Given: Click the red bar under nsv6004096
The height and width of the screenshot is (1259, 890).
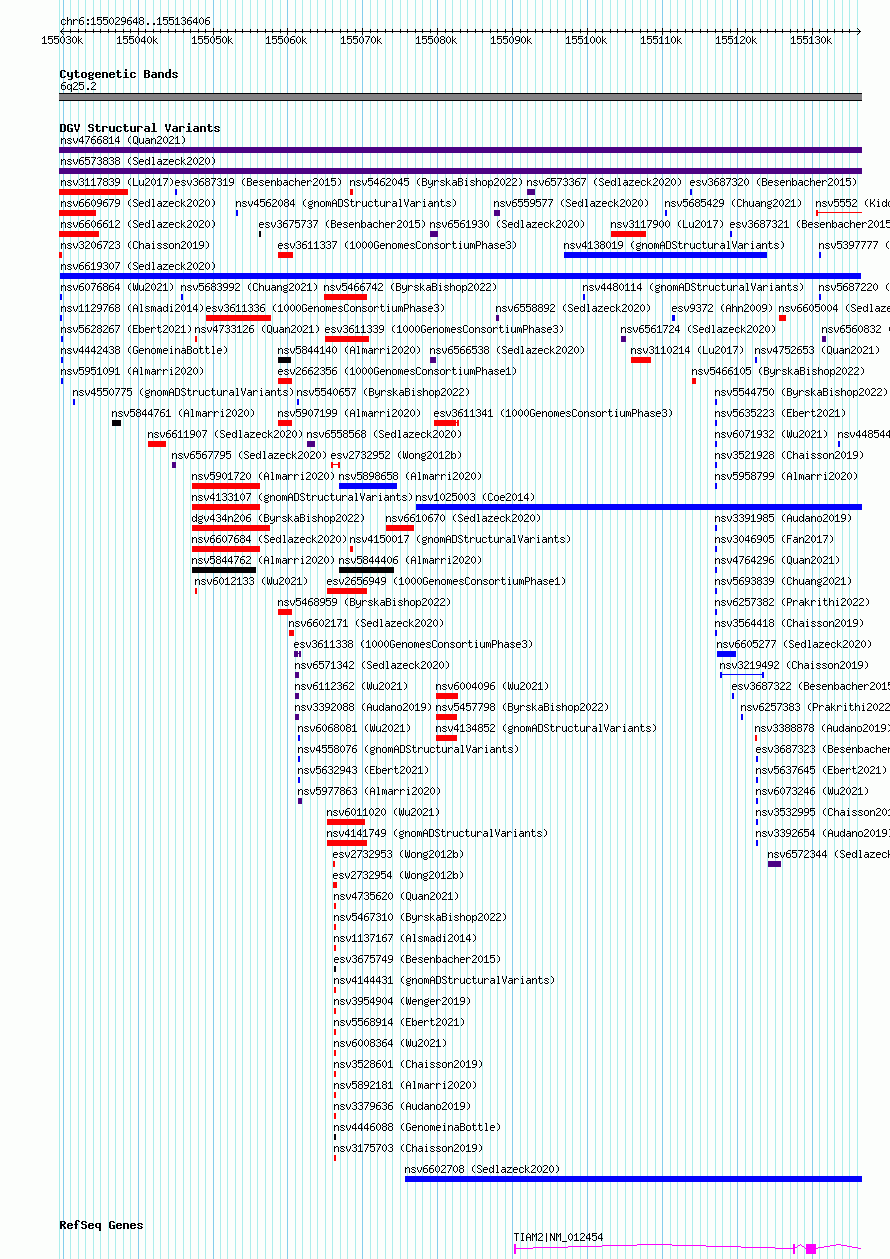Looking at the screenshot, I should tap(447, 696).
